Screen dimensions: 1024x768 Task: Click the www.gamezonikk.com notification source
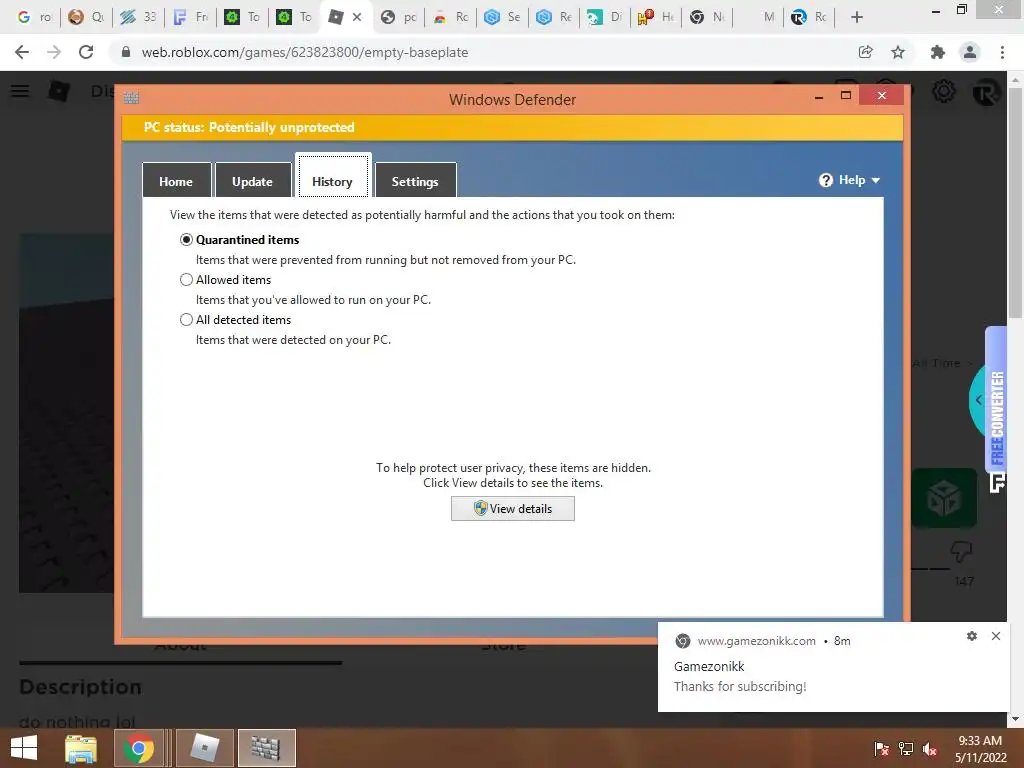[x=756, y=641]
